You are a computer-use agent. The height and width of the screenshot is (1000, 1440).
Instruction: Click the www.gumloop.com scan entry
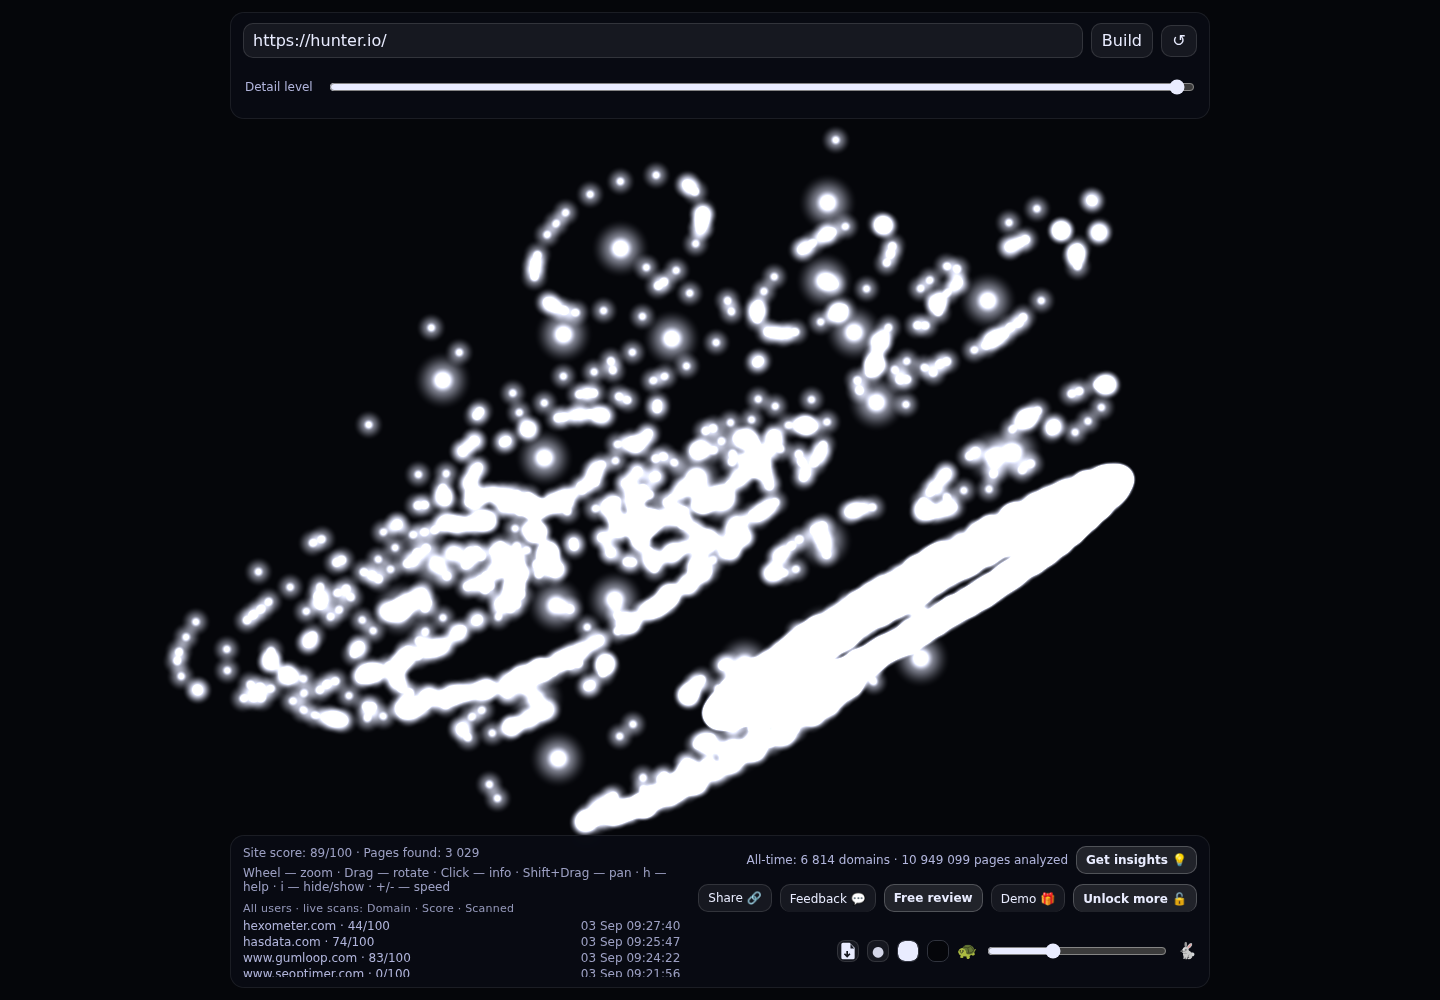pos(461,958)
